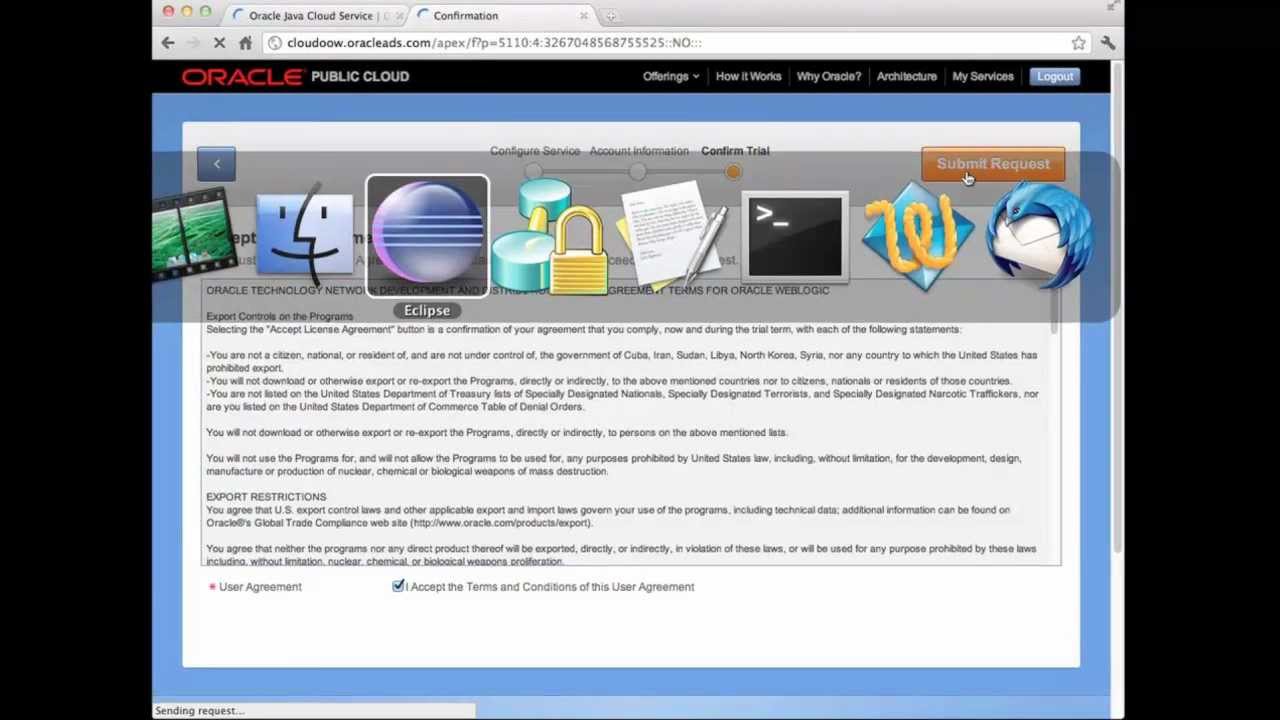The width and height of the screenshot is (1280, 720).
Task: Go to the Architecture page
Action: [x=906, y=76]
